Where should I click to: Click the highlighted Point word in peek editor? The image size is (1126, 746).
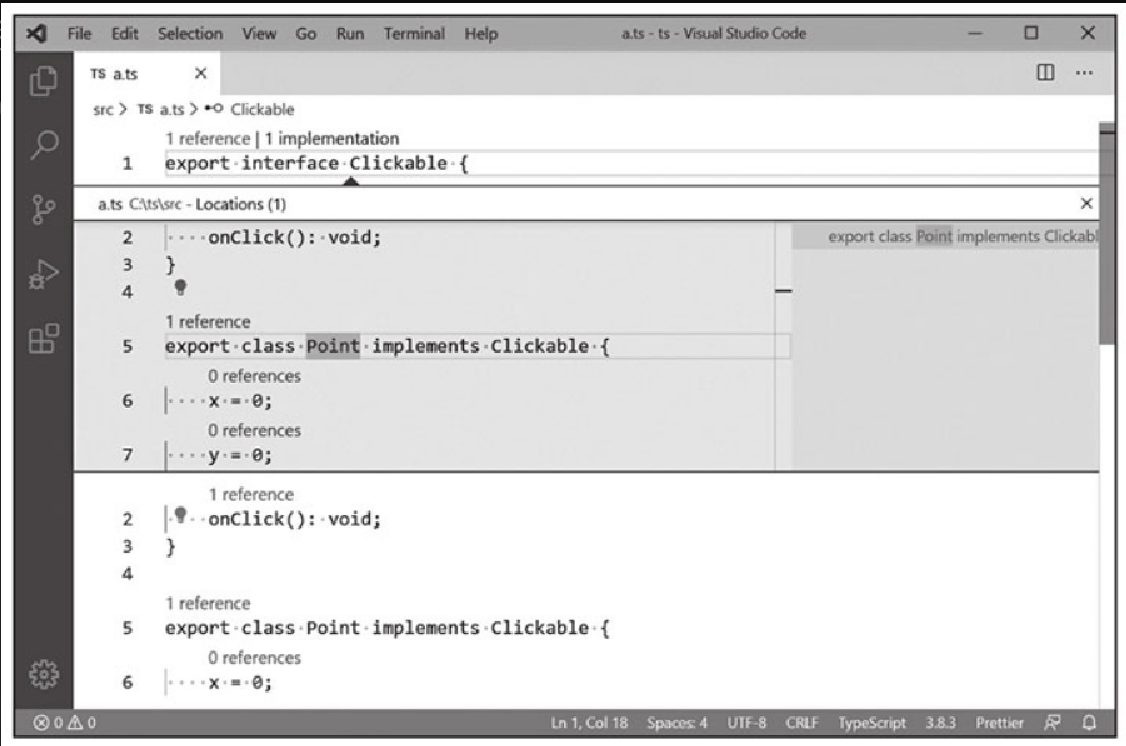(x=332, y=346)
